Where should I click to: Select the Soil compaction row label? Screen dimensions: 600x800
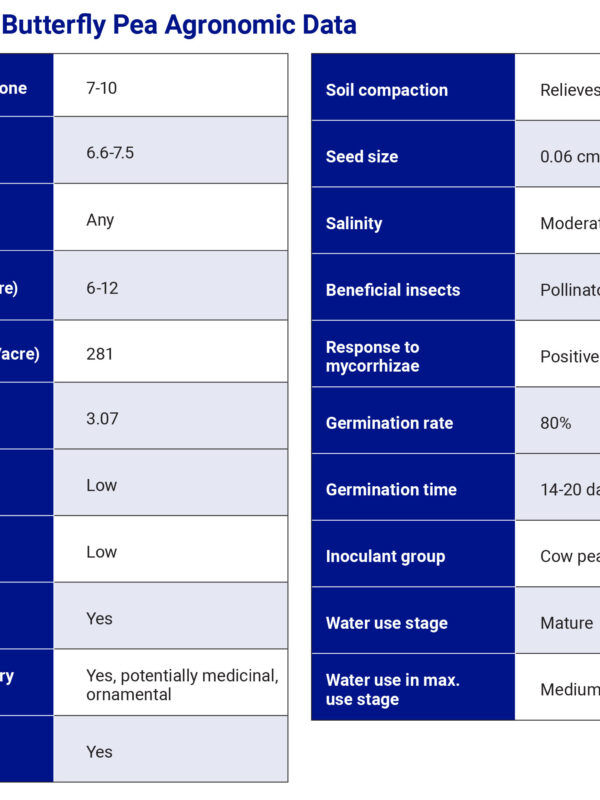[x=386, y=90]
